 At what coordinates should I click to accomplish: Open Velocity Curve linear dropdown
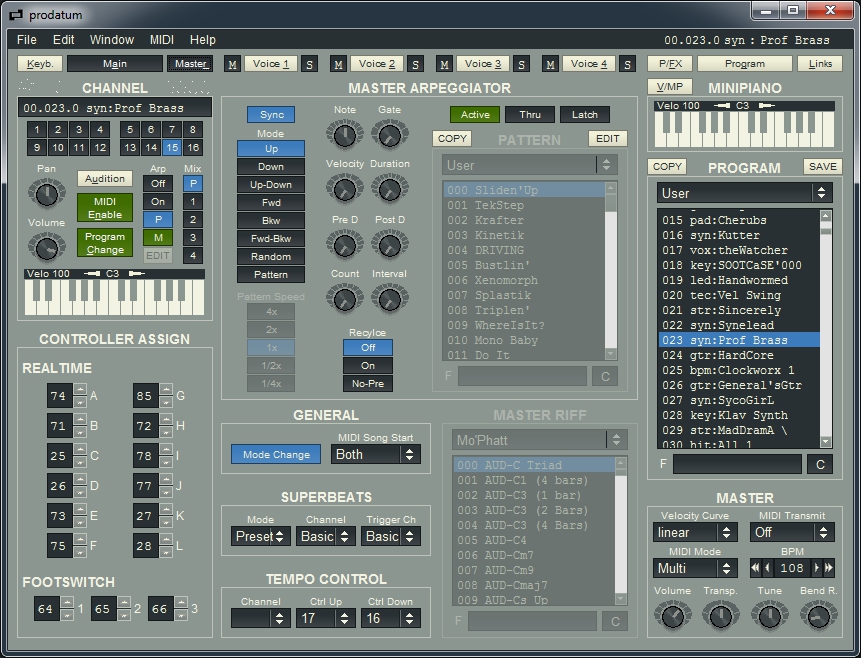[x=695, y=532]
